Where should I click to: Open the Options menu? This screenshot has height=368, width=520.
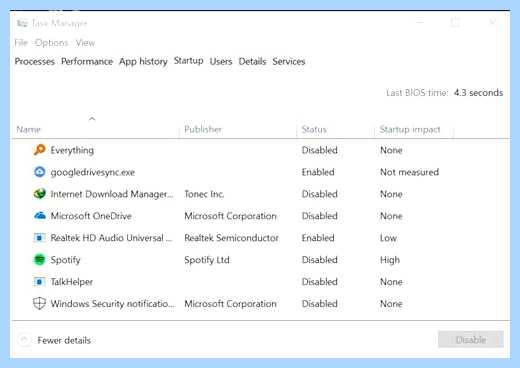[x=51, y=43]
